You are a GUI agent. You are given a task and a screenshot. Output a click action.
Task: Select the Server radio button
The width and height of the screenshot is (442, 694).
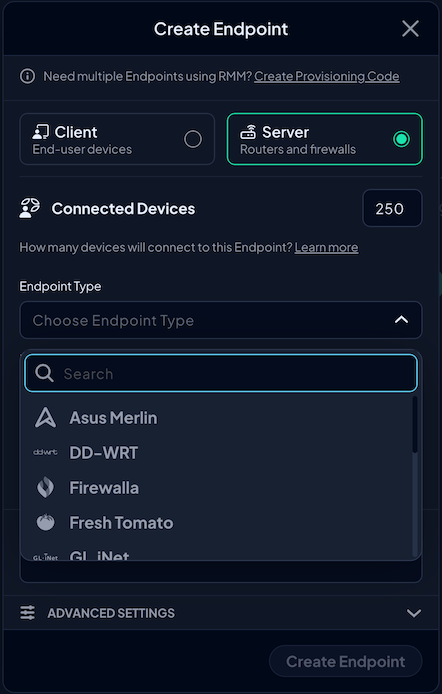click(401, 139)
